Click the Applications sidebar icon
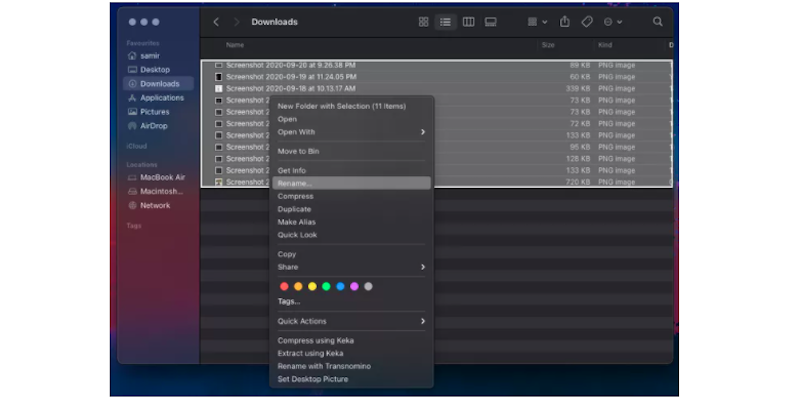 [132, 97]
